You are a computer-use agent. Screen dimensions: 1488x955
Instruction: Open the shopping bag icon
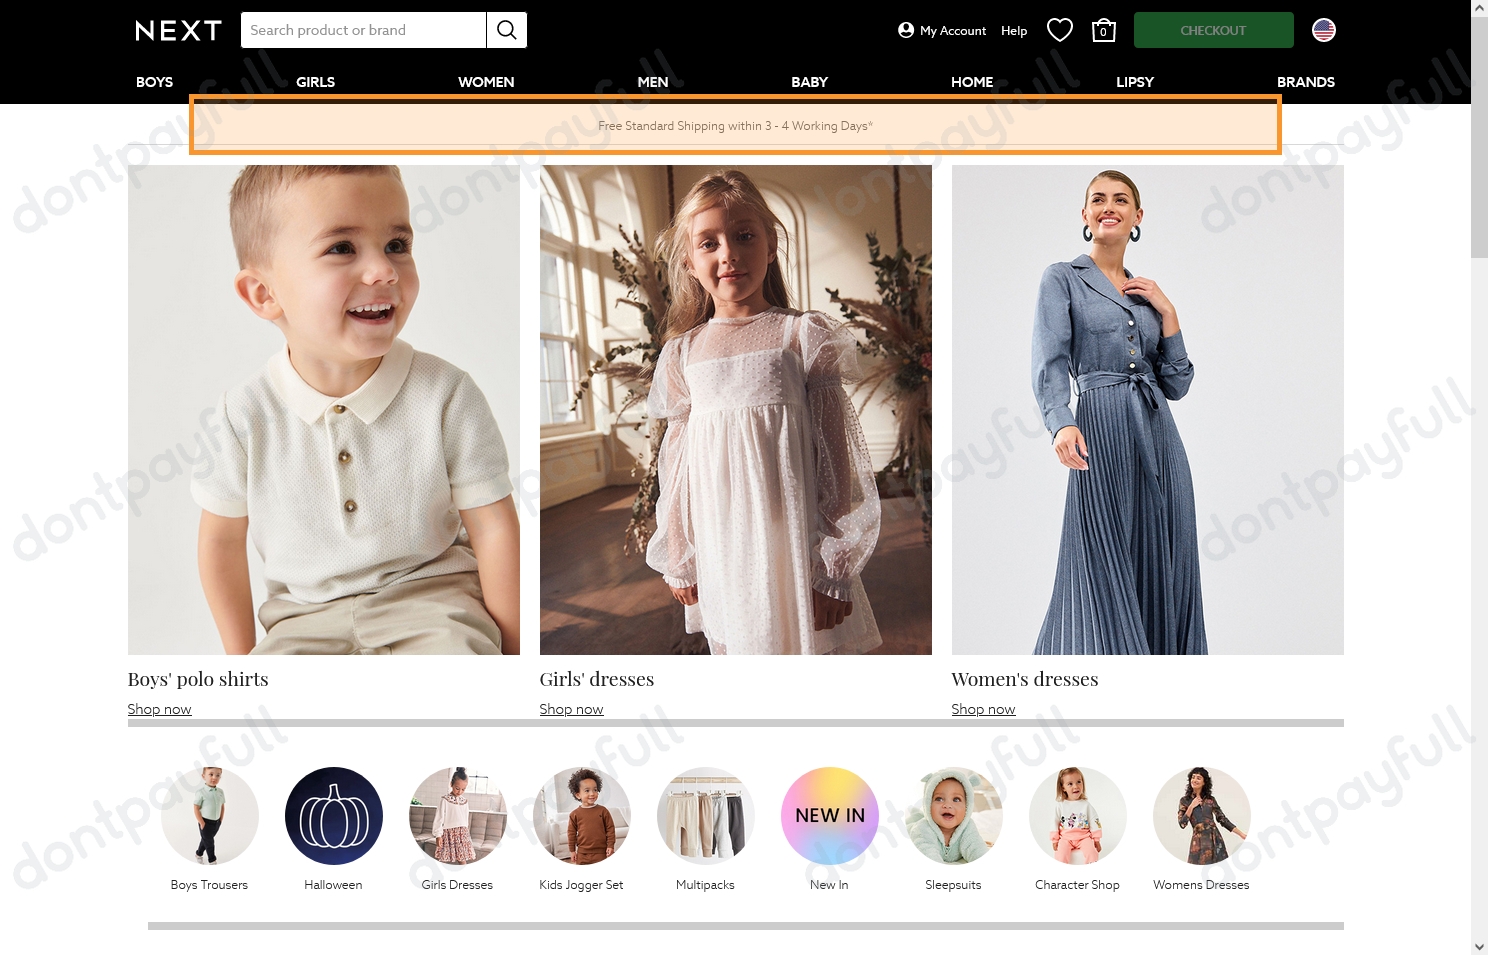point(1103,30)
